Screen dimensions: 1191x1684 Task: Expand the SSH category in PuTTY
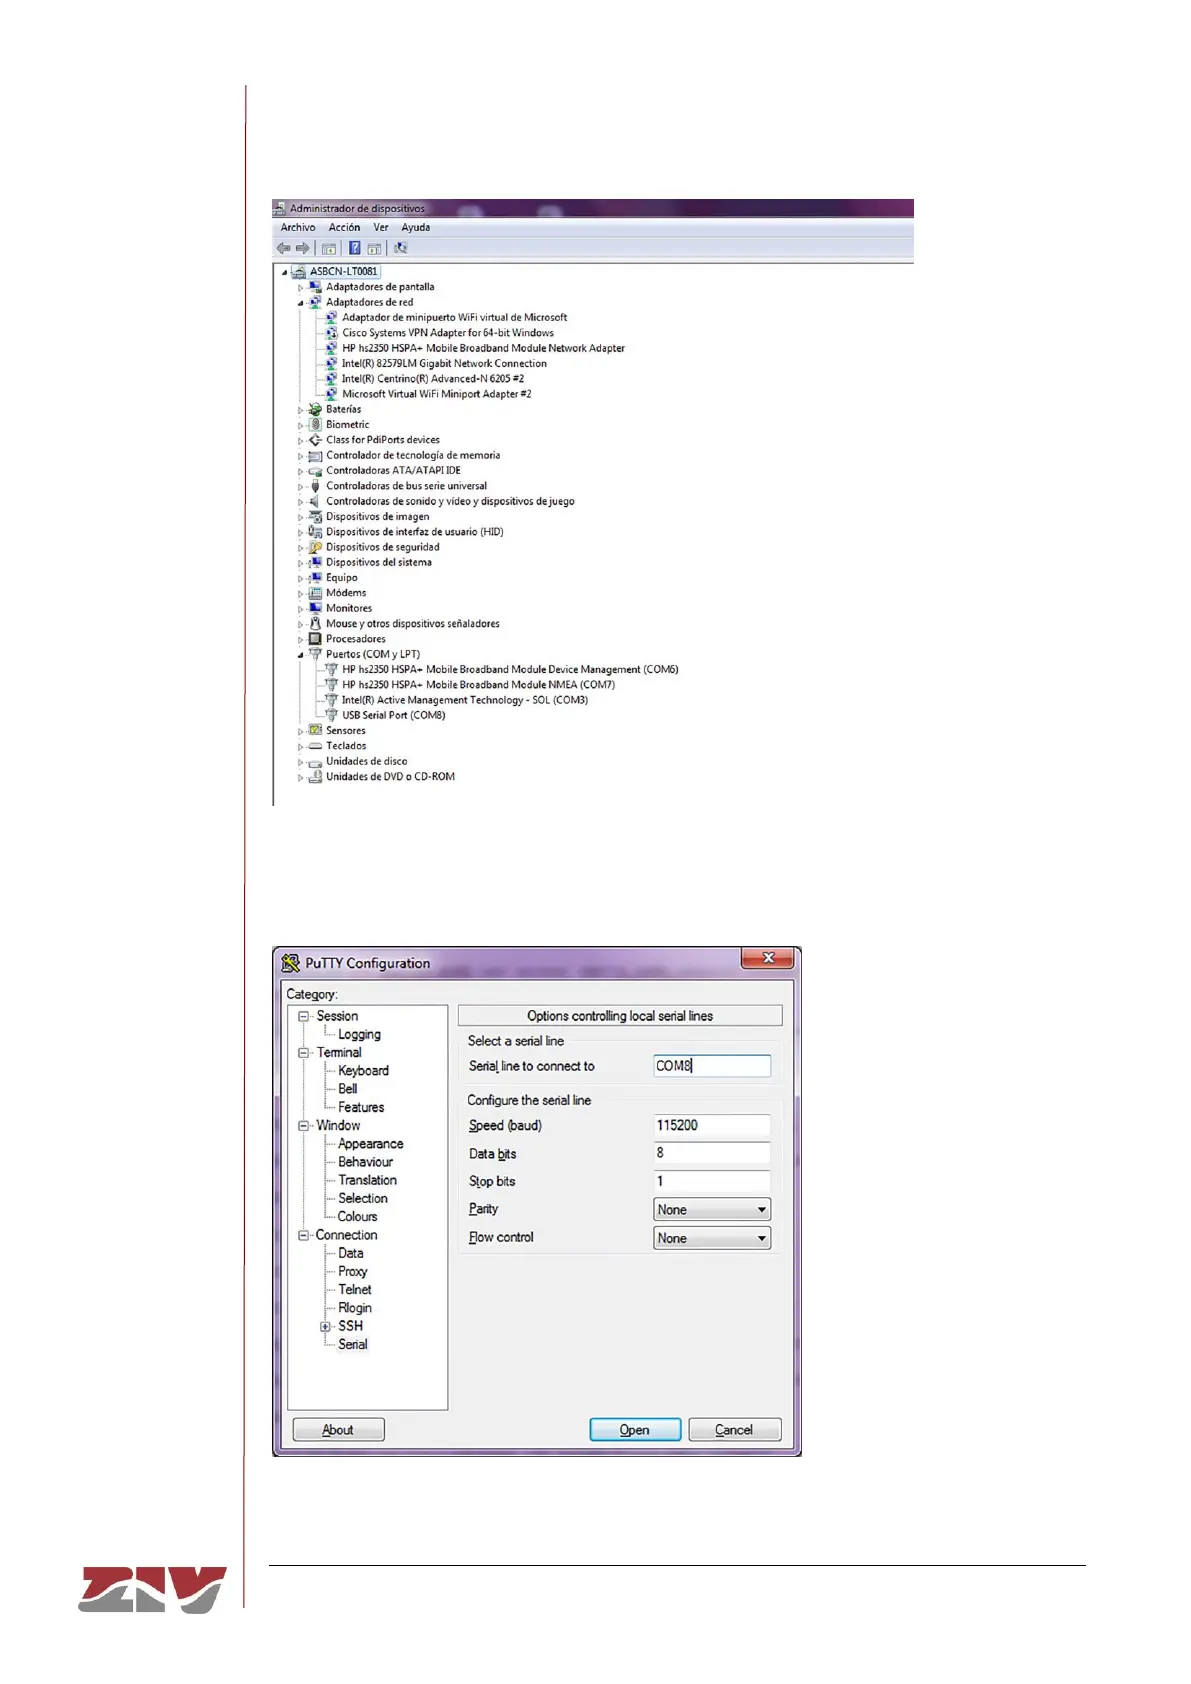point(325,1326)
